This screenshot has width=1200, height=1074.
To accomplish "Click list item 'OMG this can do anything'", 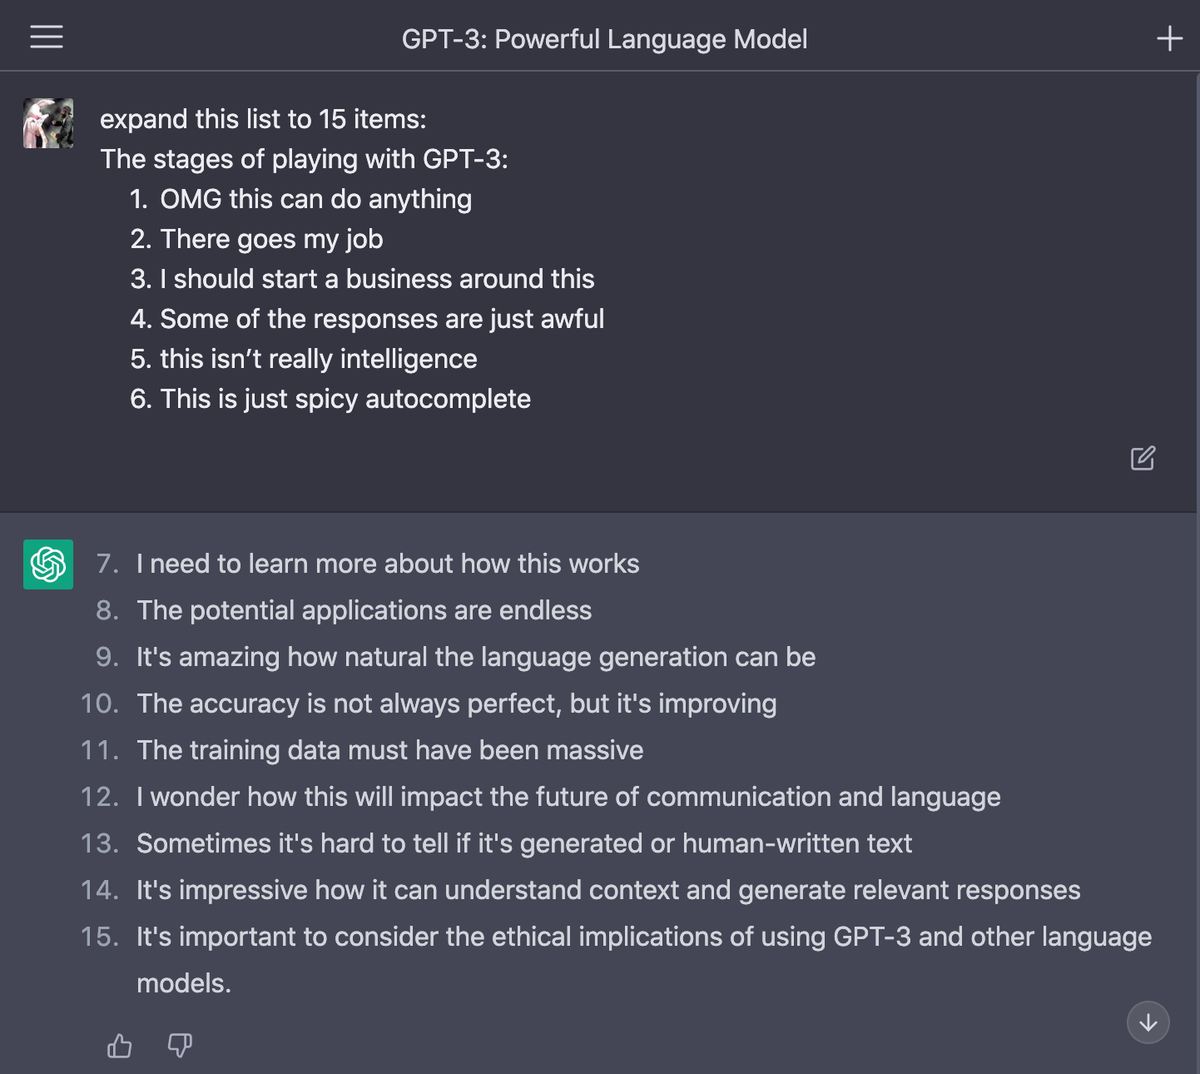I will tap(315, 199).
